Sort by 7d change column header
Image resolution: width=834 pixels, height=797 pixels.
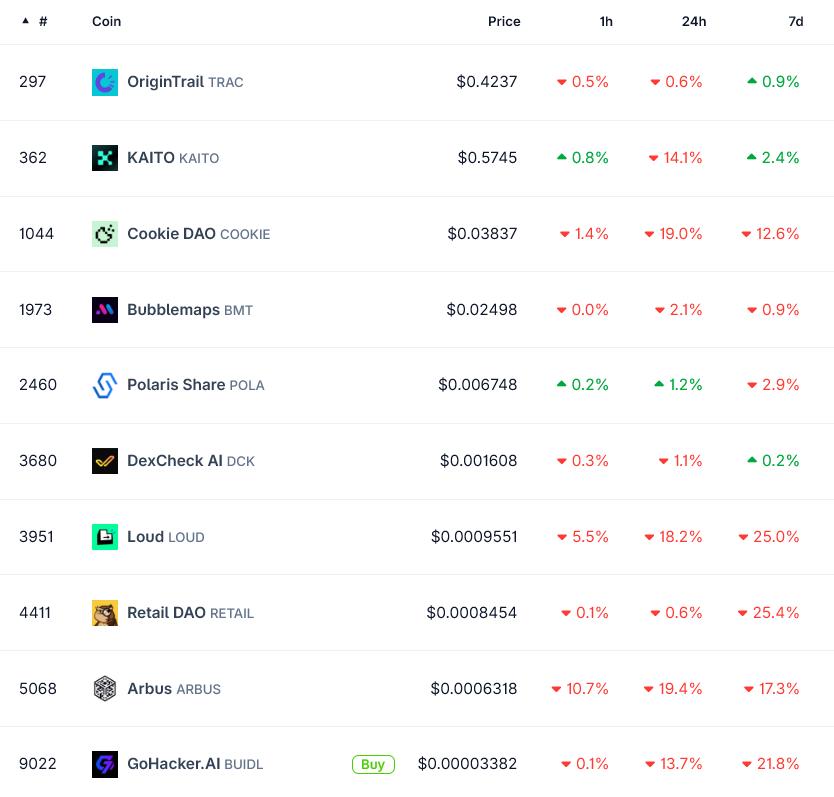click(x=795, y=21)
